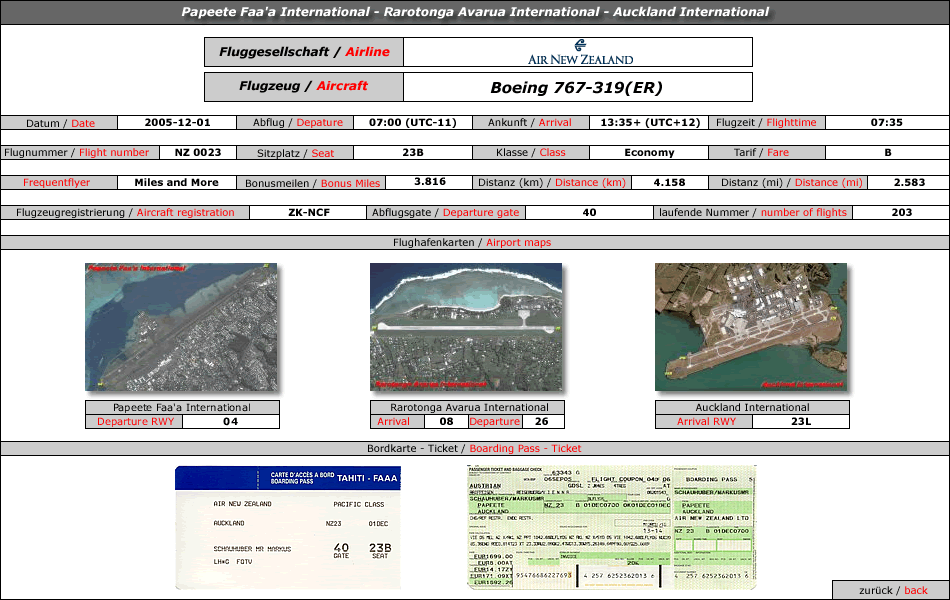
Task: Select number of flights value 203
Action: (902, 213)
